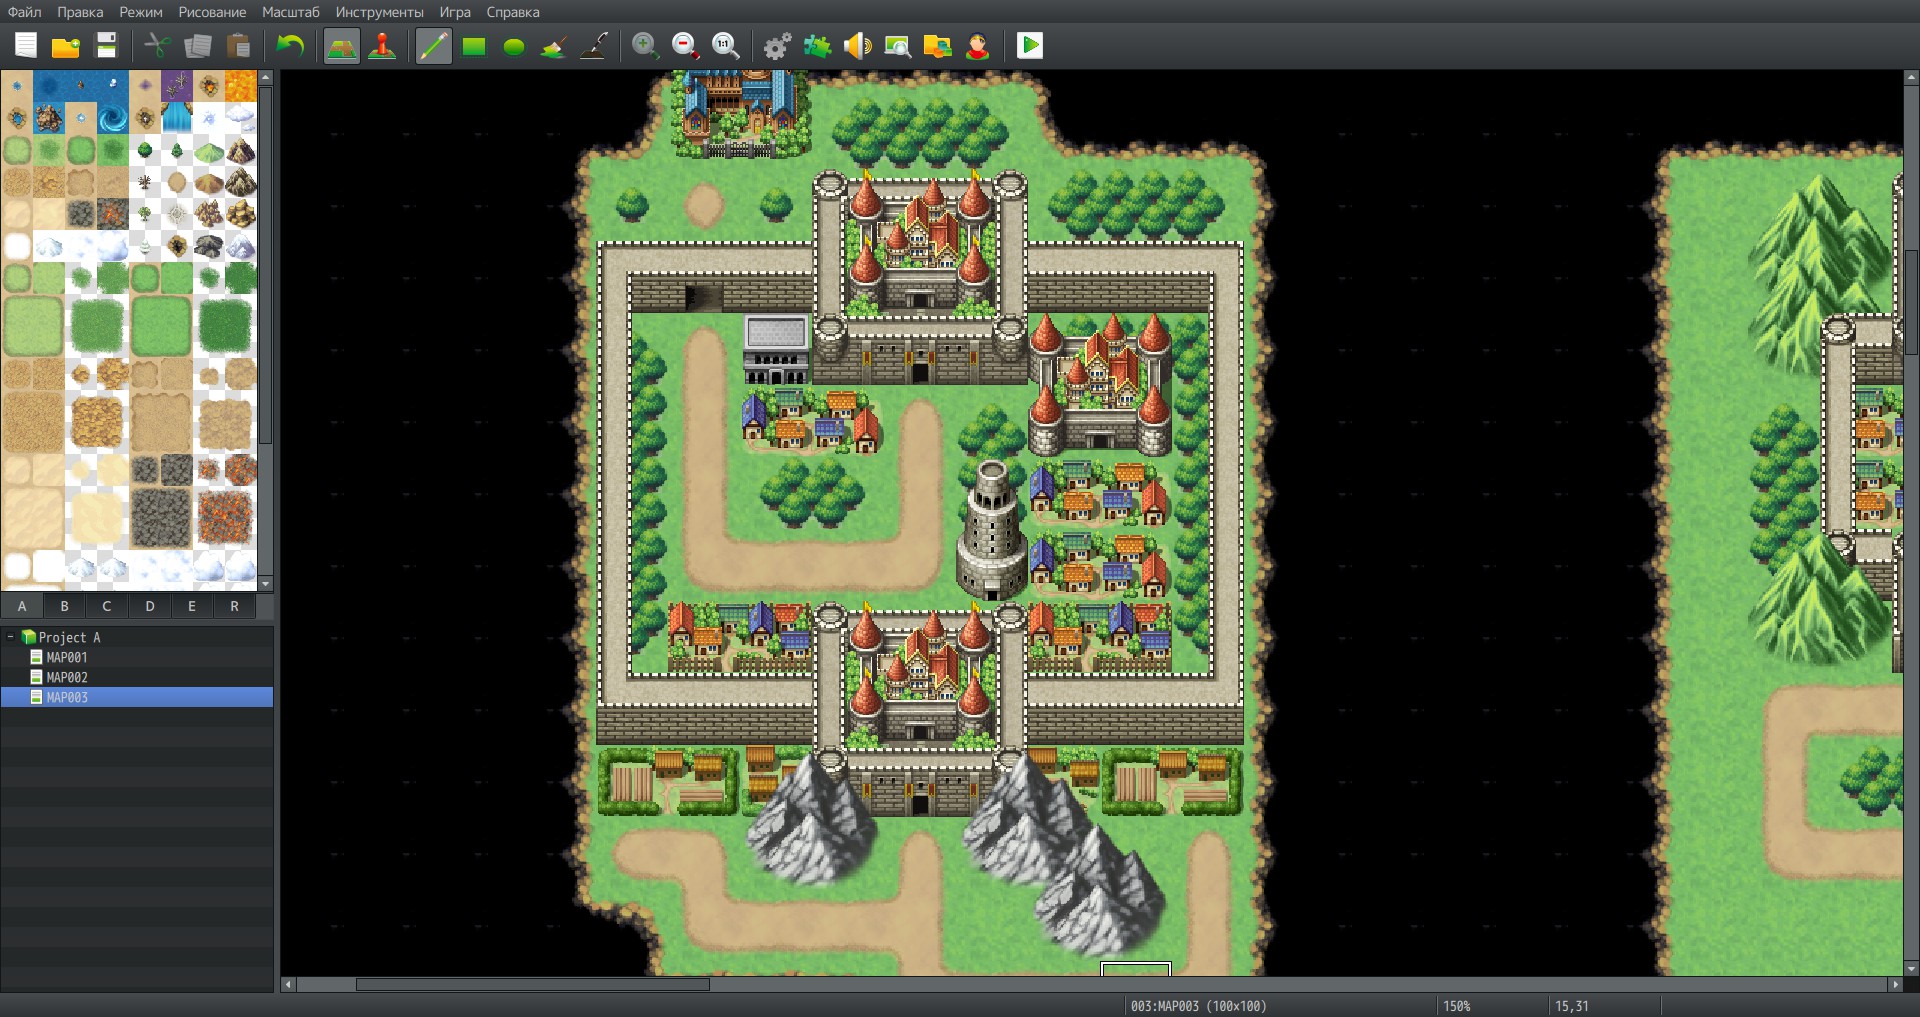Screen dimensions: 1920x1017
Task: Click the map vertical scrollbar thumb
Action: (1911, 302)
